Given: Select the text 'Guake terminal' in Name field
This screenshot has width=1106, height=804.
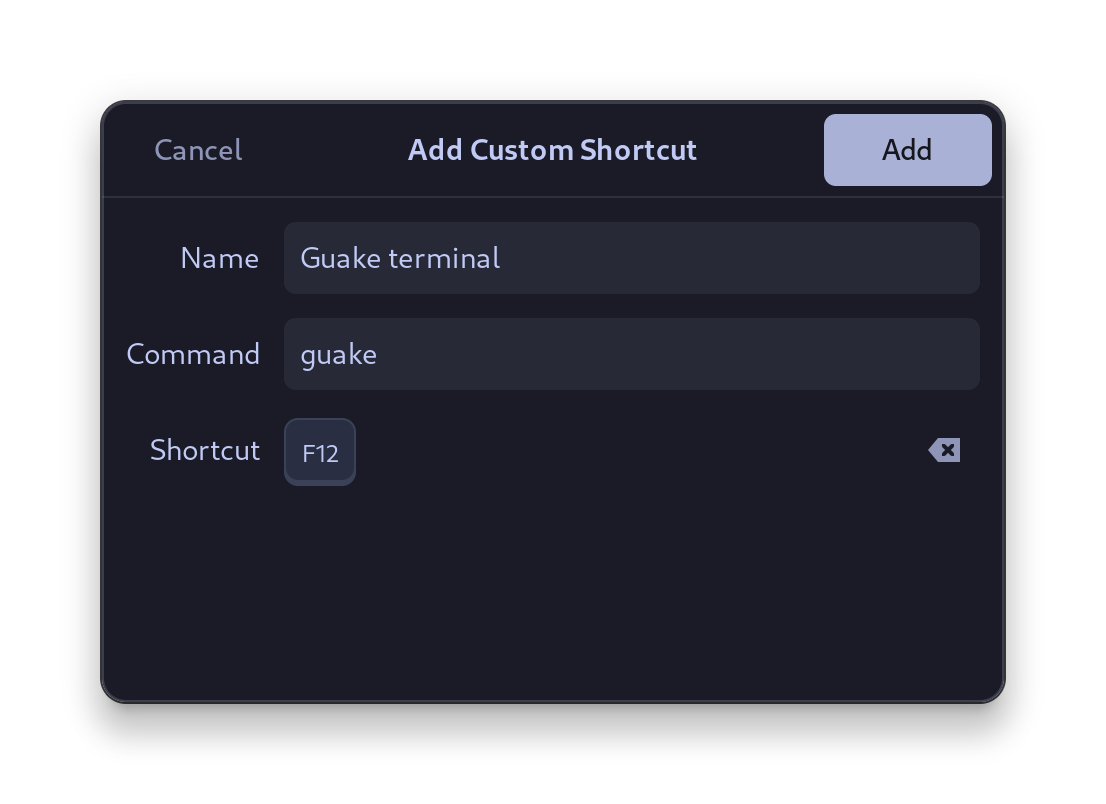Looking at the screenshot, I should click(399, 258).
